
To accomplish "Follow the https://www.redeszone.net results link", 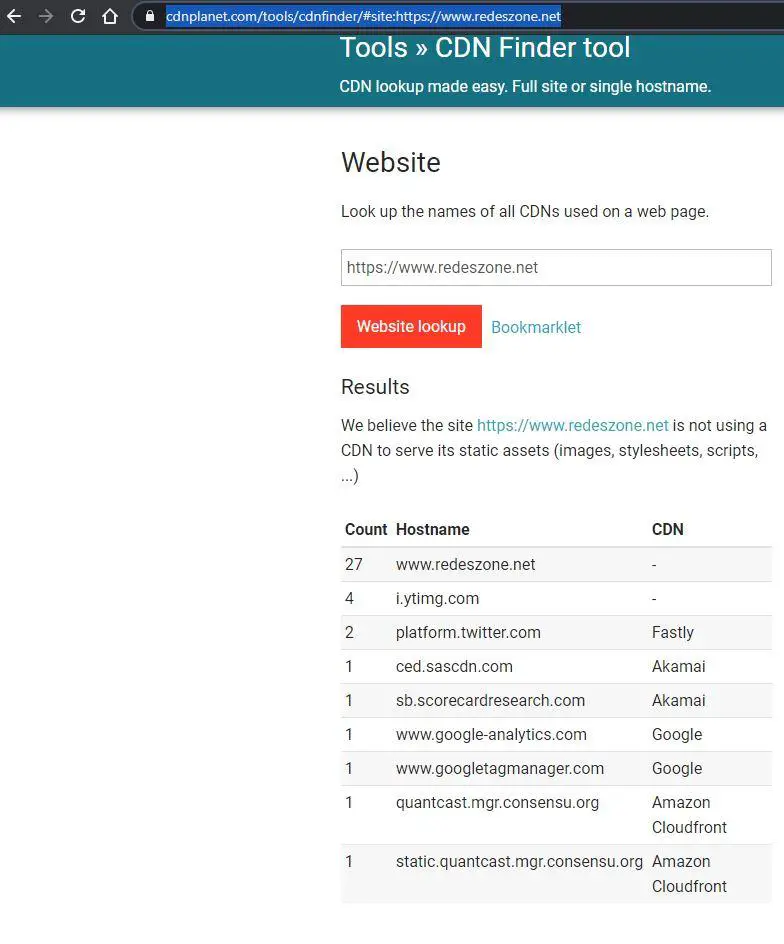I will [573, 426].
